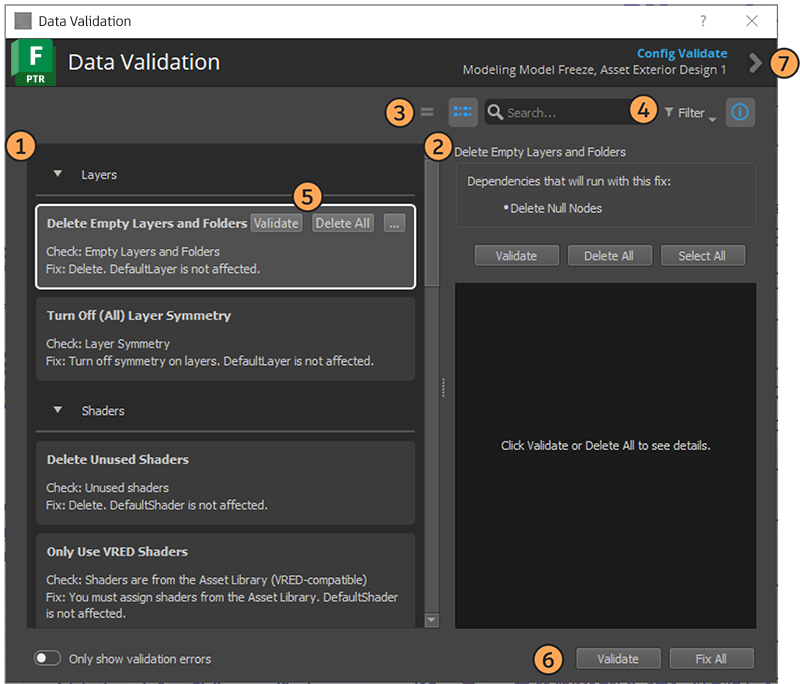Select the Turn Off (All) Layer Symmetry check

[x=225, y=337]
